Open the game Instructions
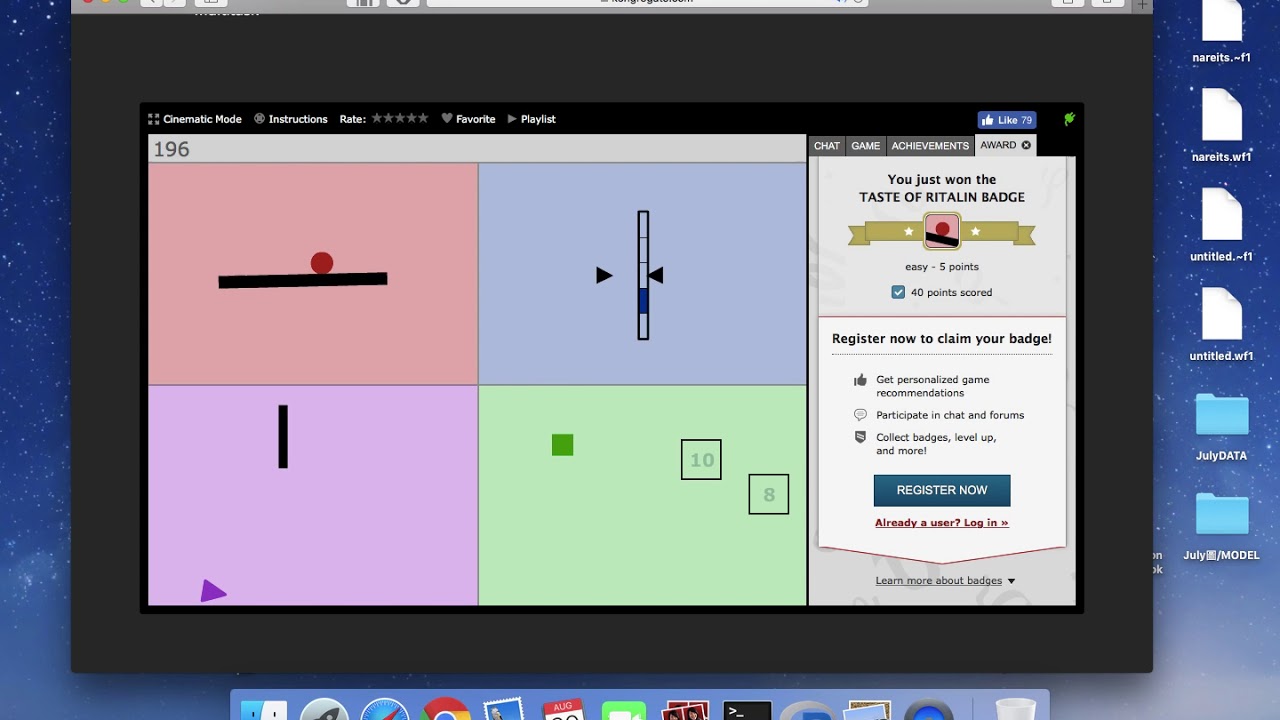 pos(291,119)
